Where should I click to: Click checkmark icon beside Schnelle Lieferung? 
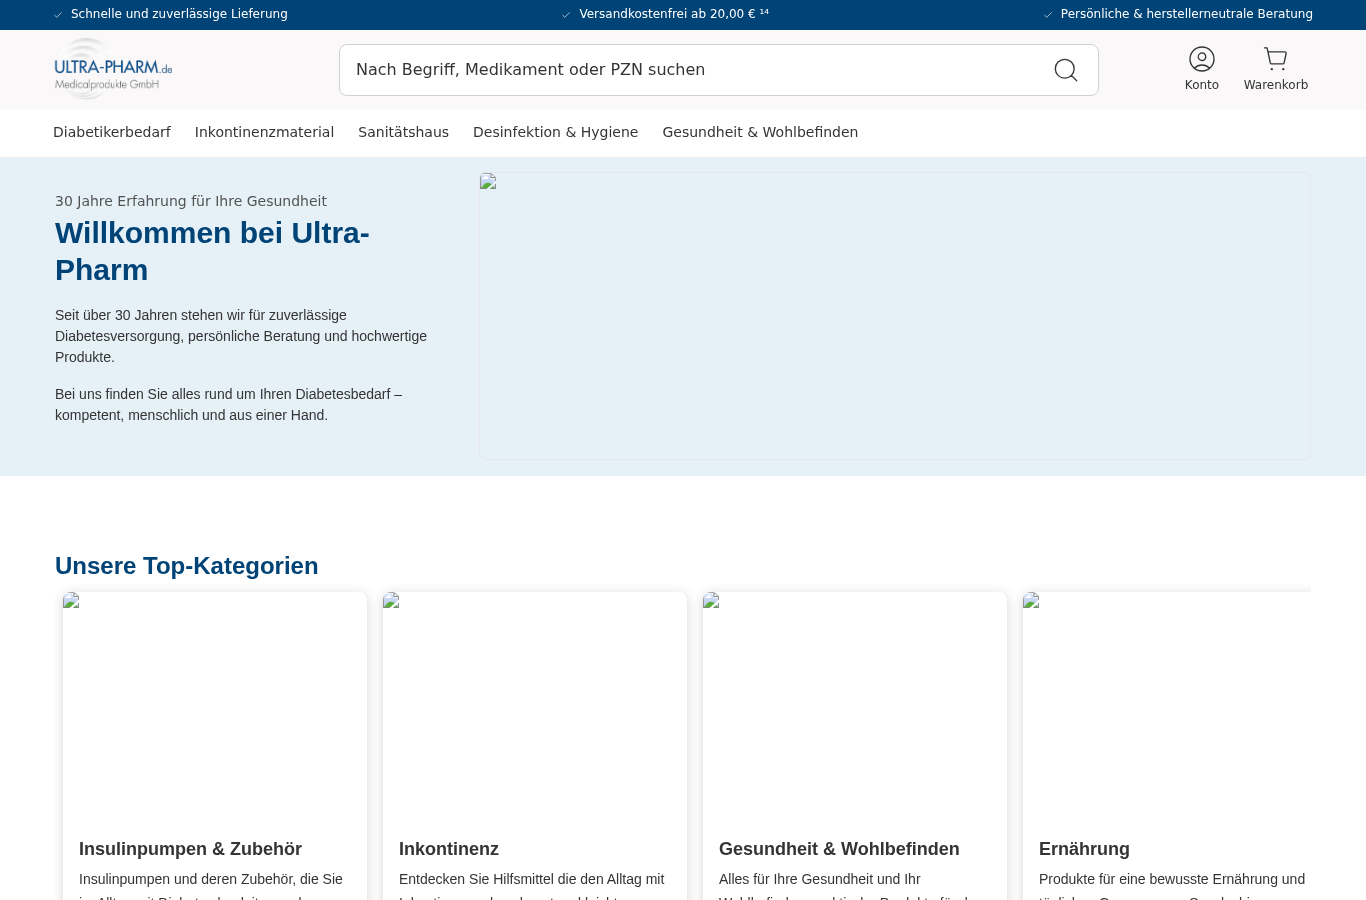click(x=58, y=15)
